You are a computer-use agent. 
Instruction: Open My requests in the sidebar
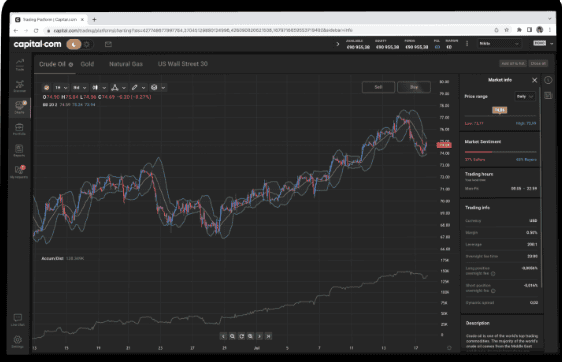tap(19, 172)
